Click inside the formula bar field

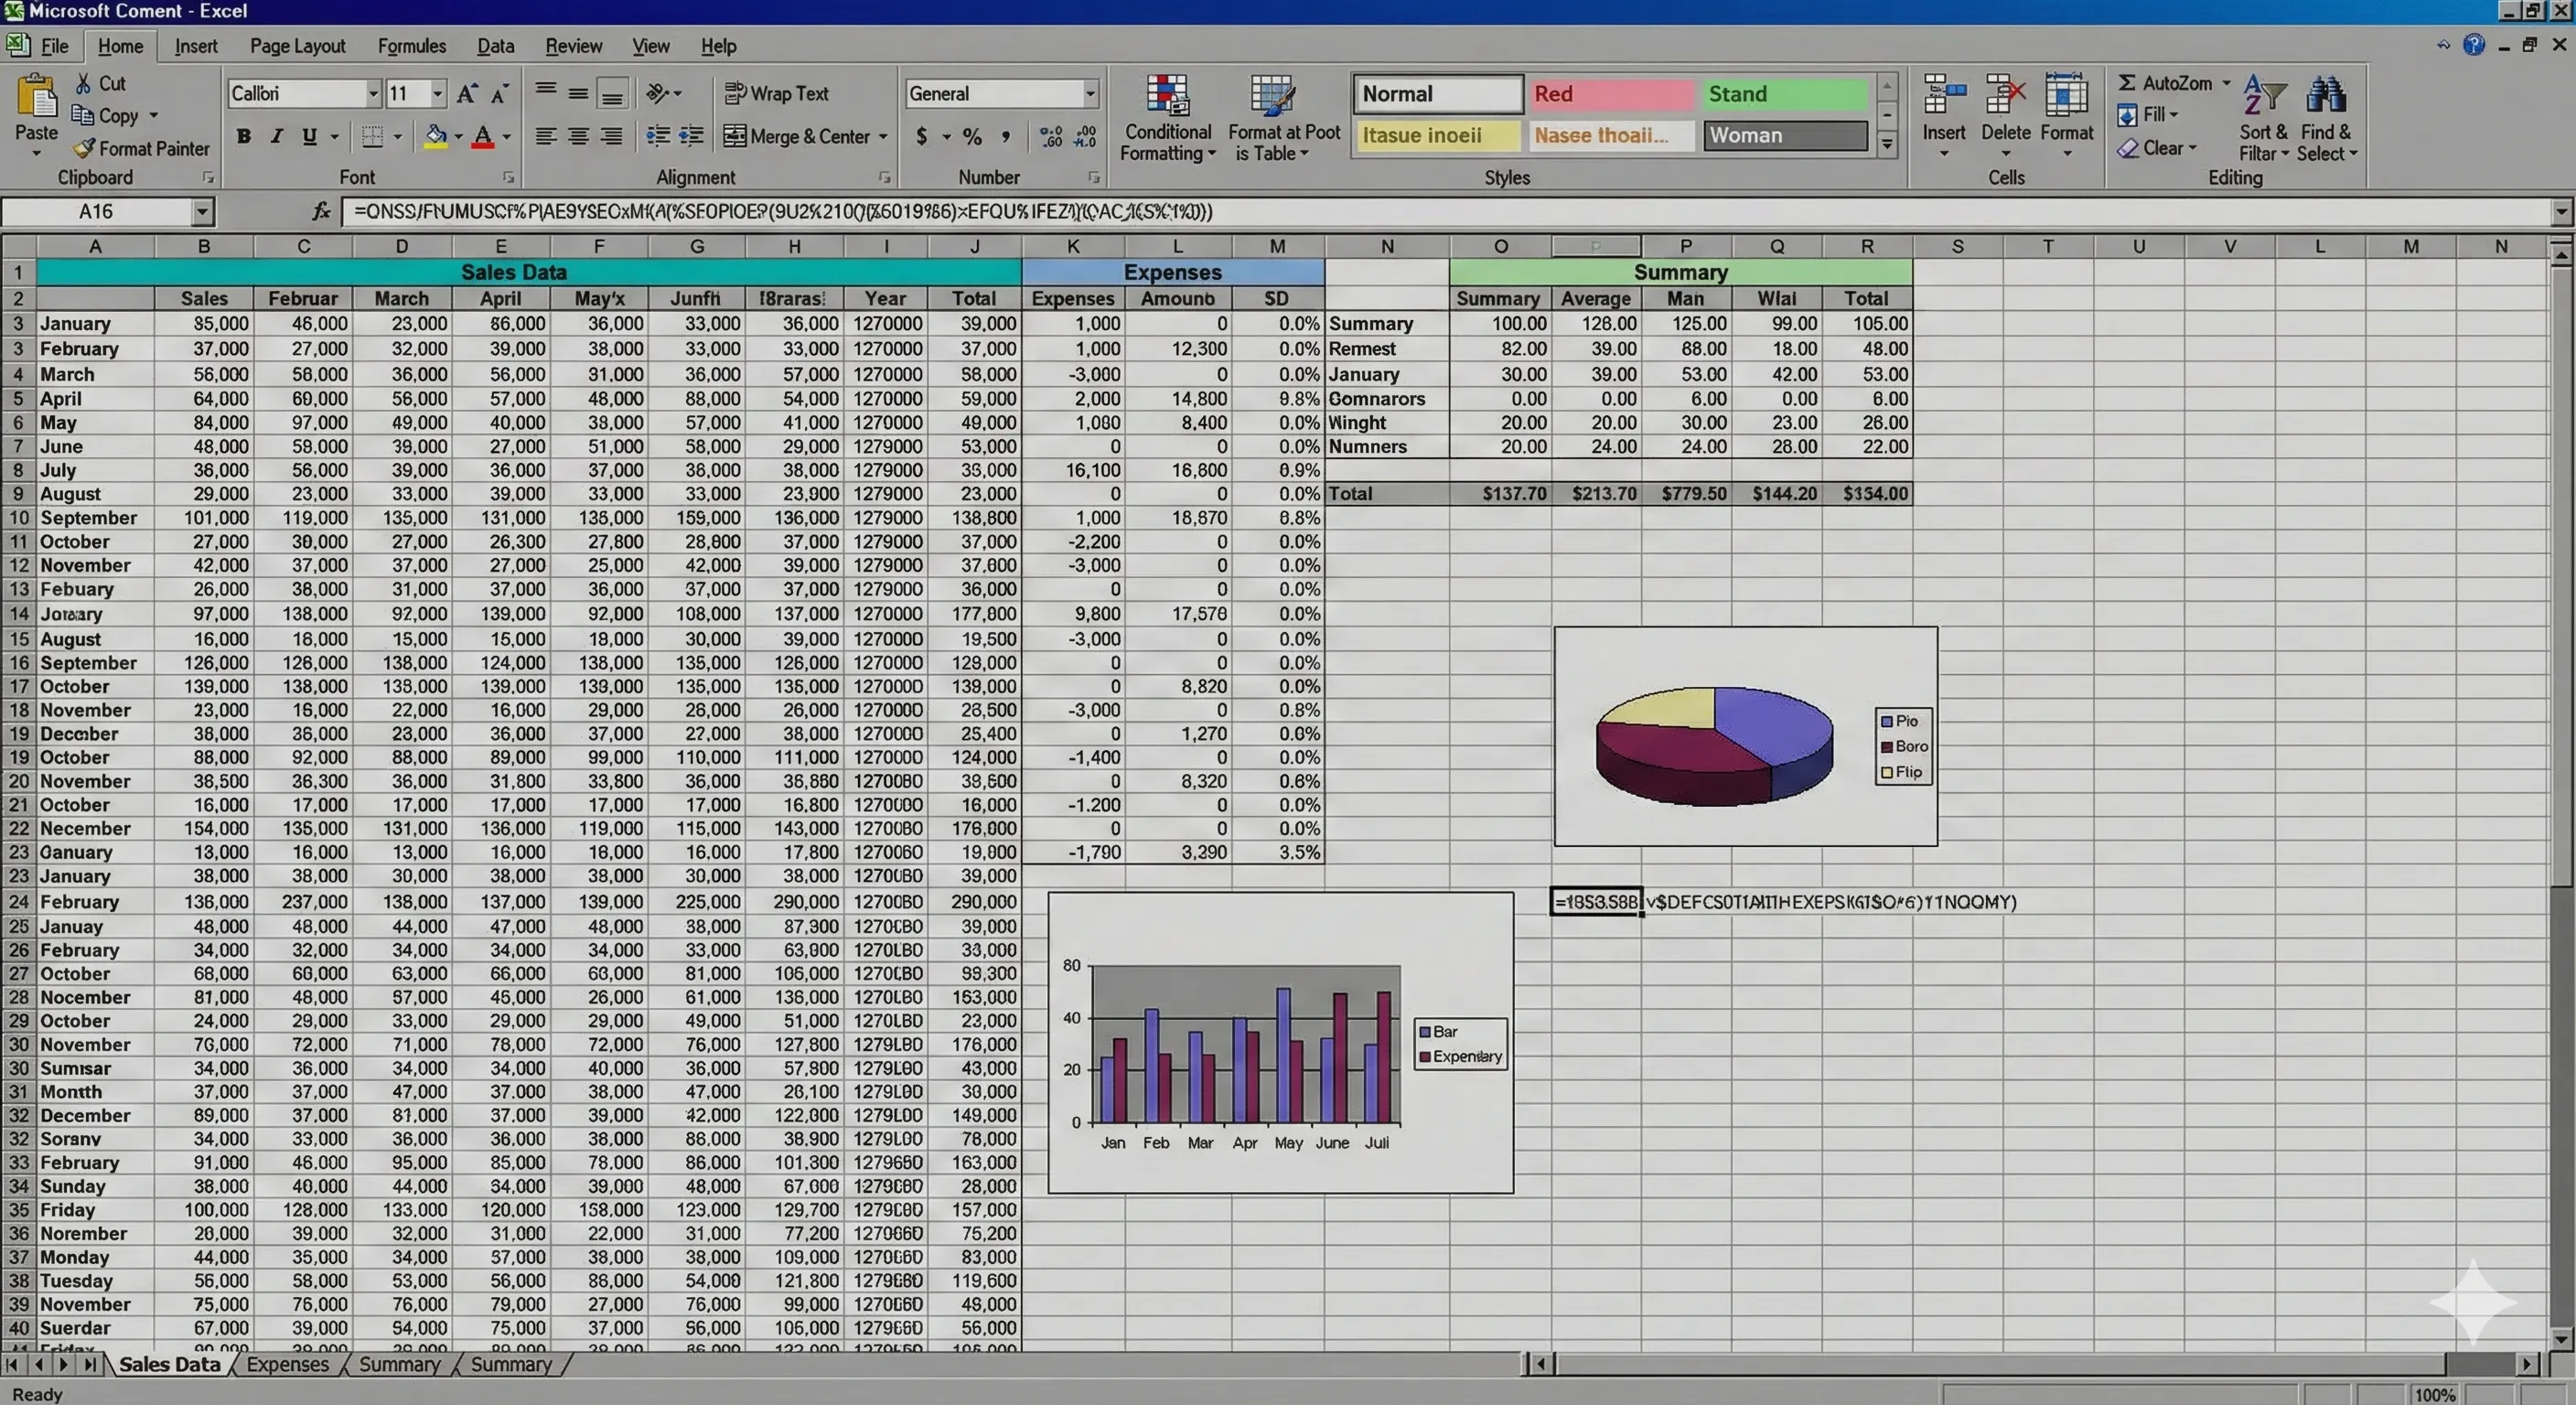(x=1400, y=211)
